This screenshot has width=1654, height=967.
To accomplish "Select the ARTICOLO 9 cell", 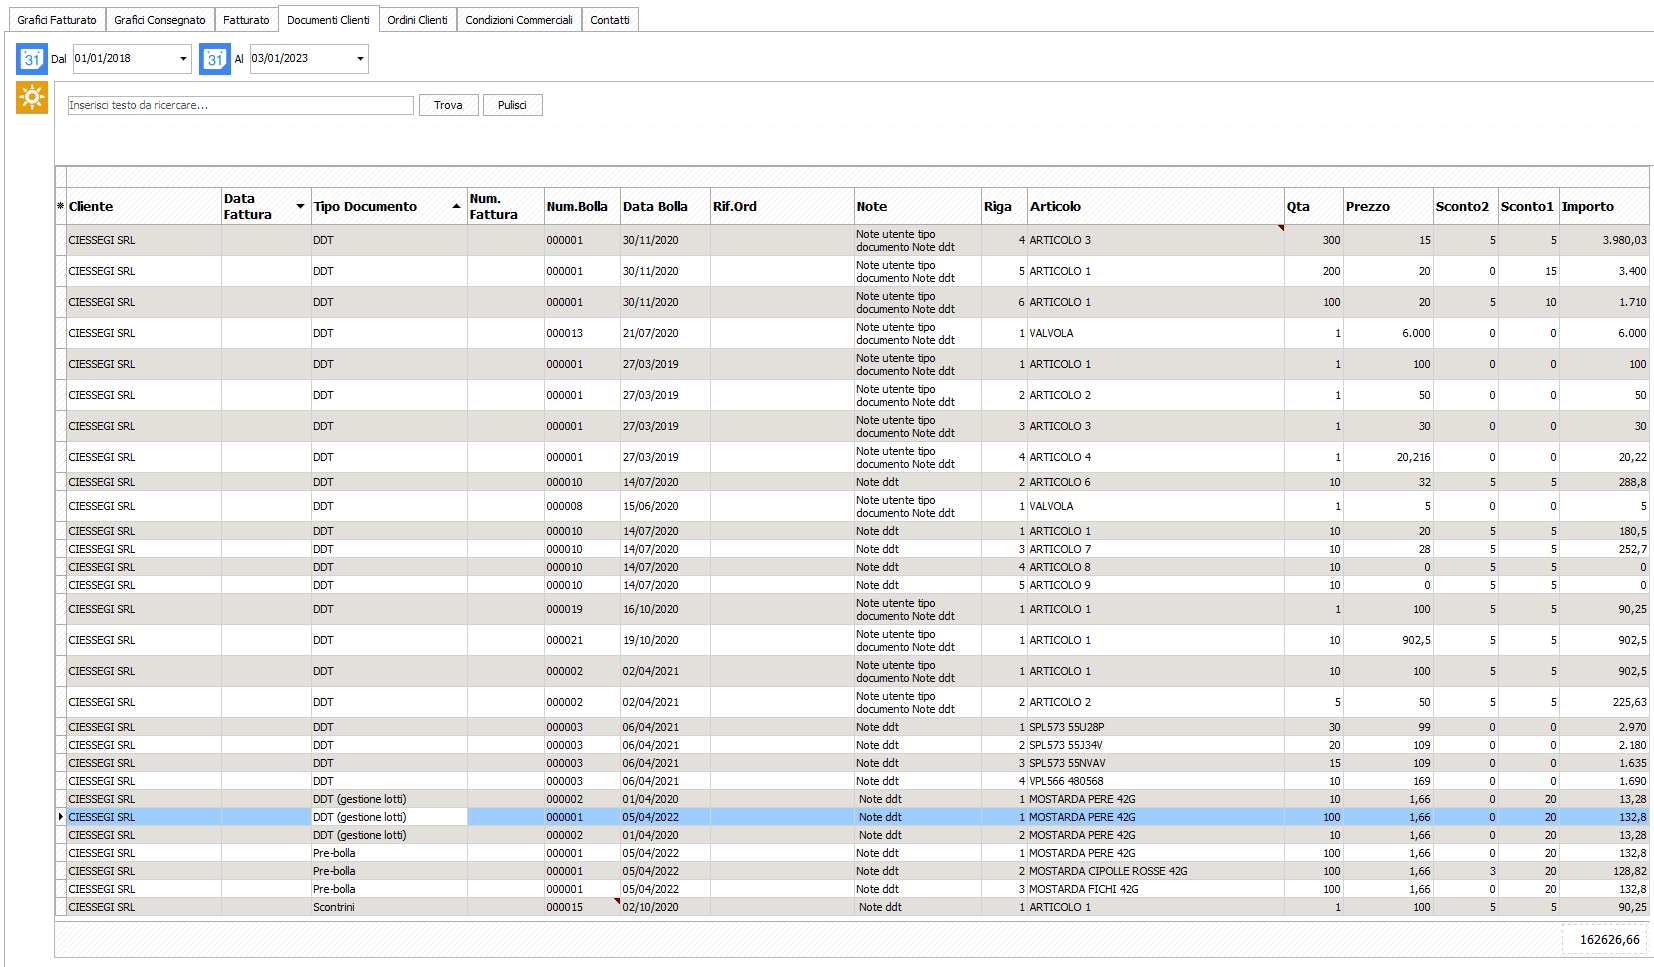I will pos(1156,585).
